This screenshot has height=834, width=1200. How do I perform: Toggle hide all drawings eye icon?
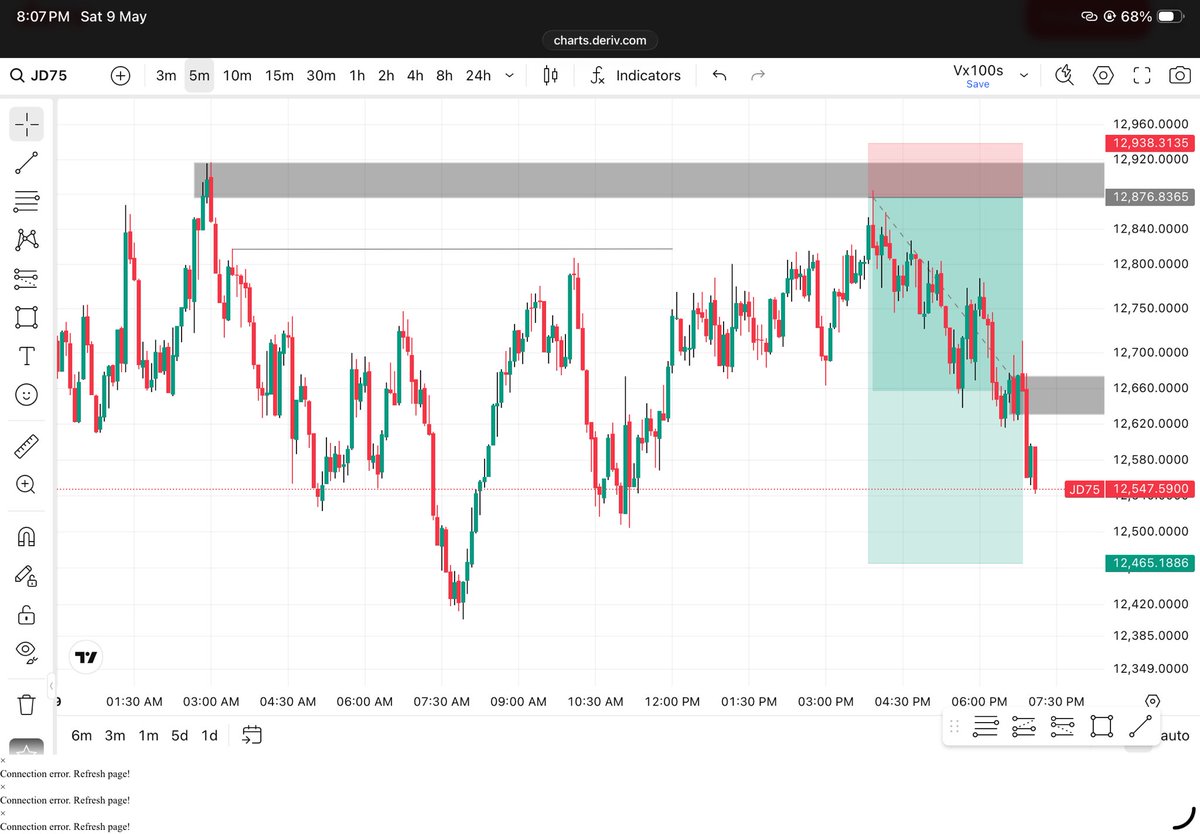click(x=27, y=652)
